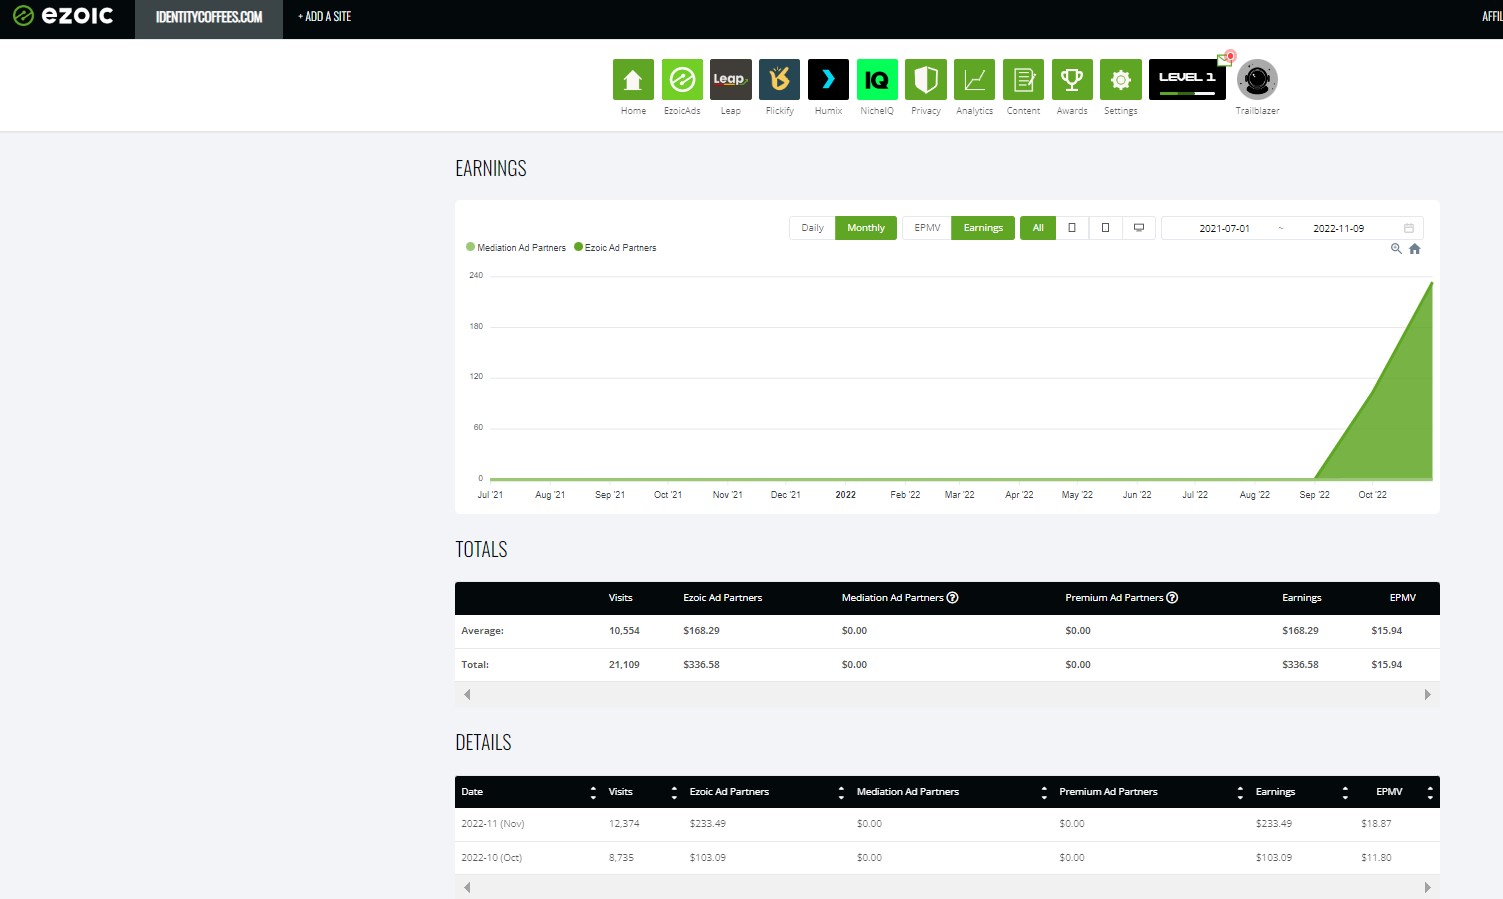Open Mediation Ad Partners help icon in Totals
The image size is (1503, 899).
(952, 598)
